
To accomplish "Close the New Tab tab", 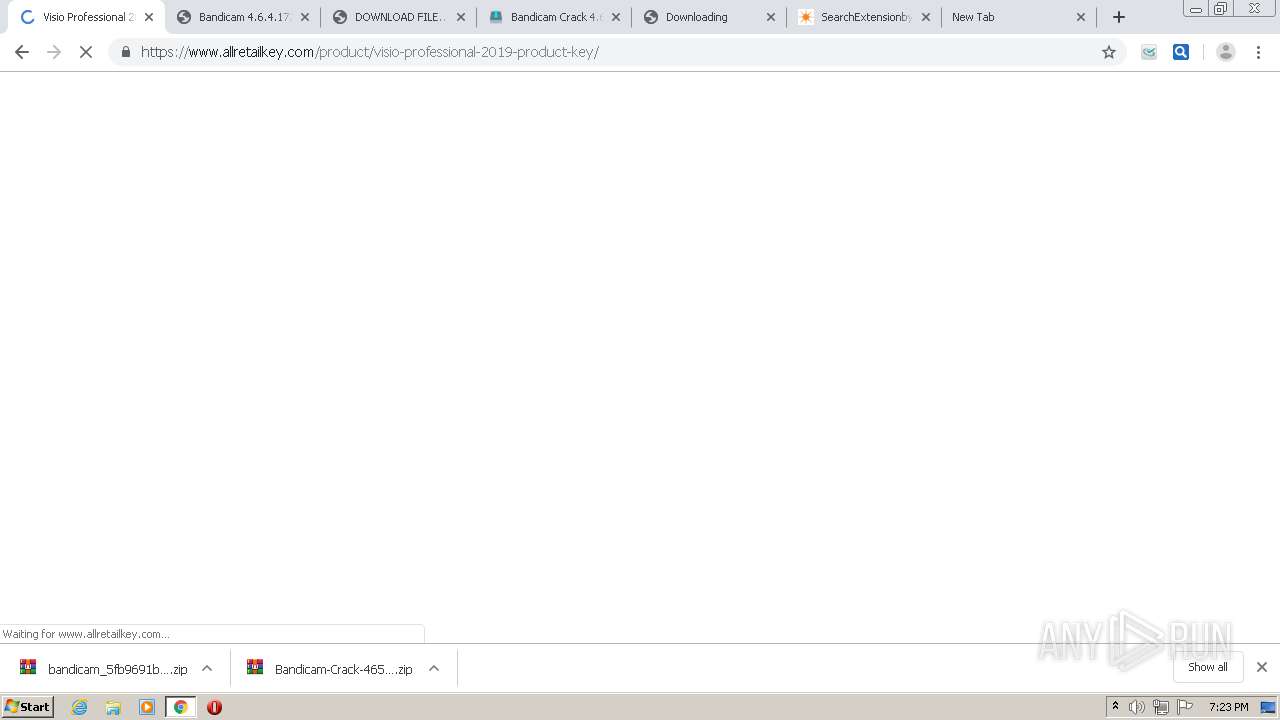I will (1081, 17).
